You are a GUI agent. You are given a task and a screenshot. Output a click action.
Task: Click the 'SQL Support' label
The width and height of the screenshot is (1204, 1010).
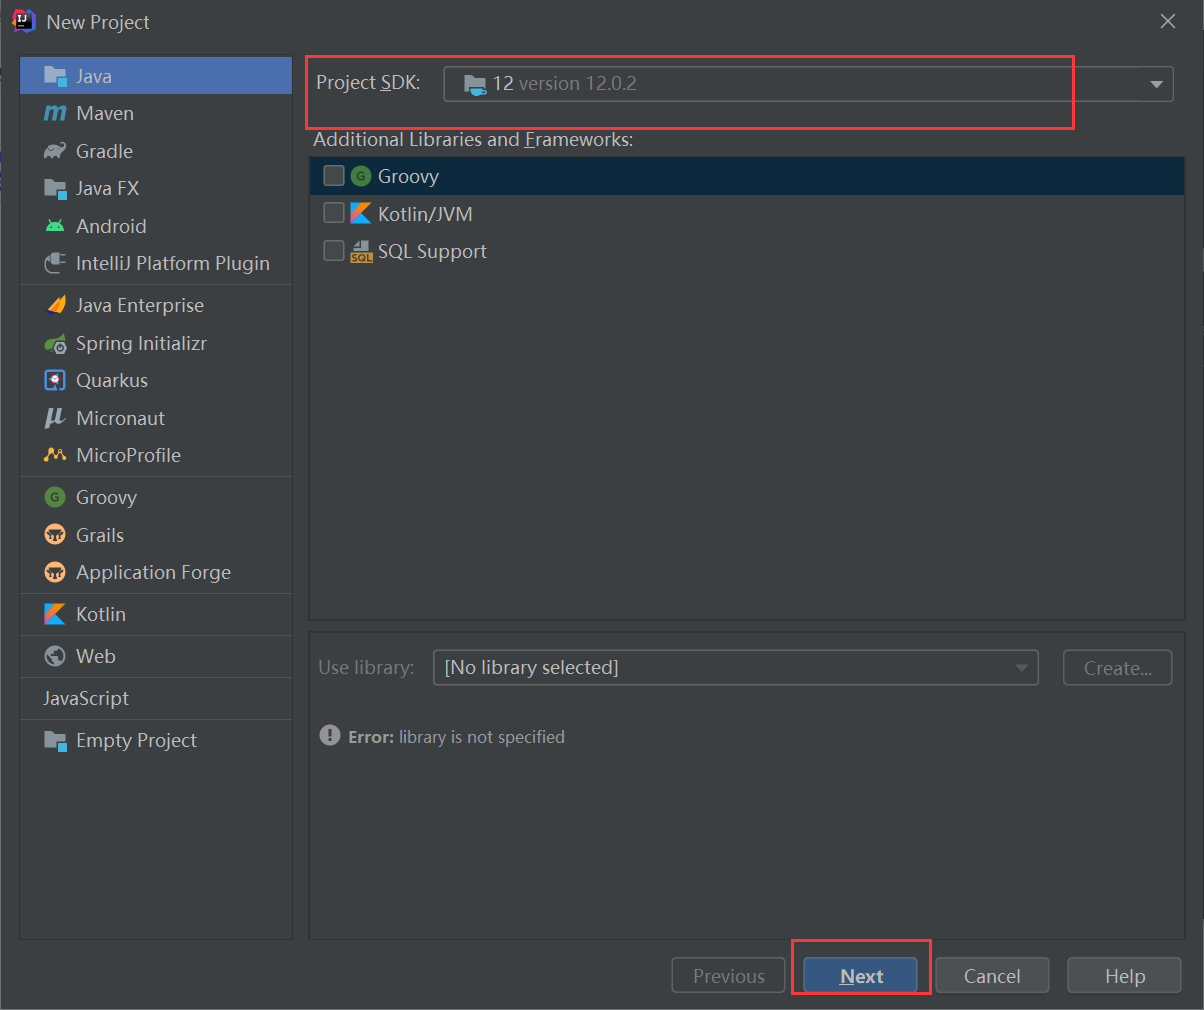click(432, 251)
